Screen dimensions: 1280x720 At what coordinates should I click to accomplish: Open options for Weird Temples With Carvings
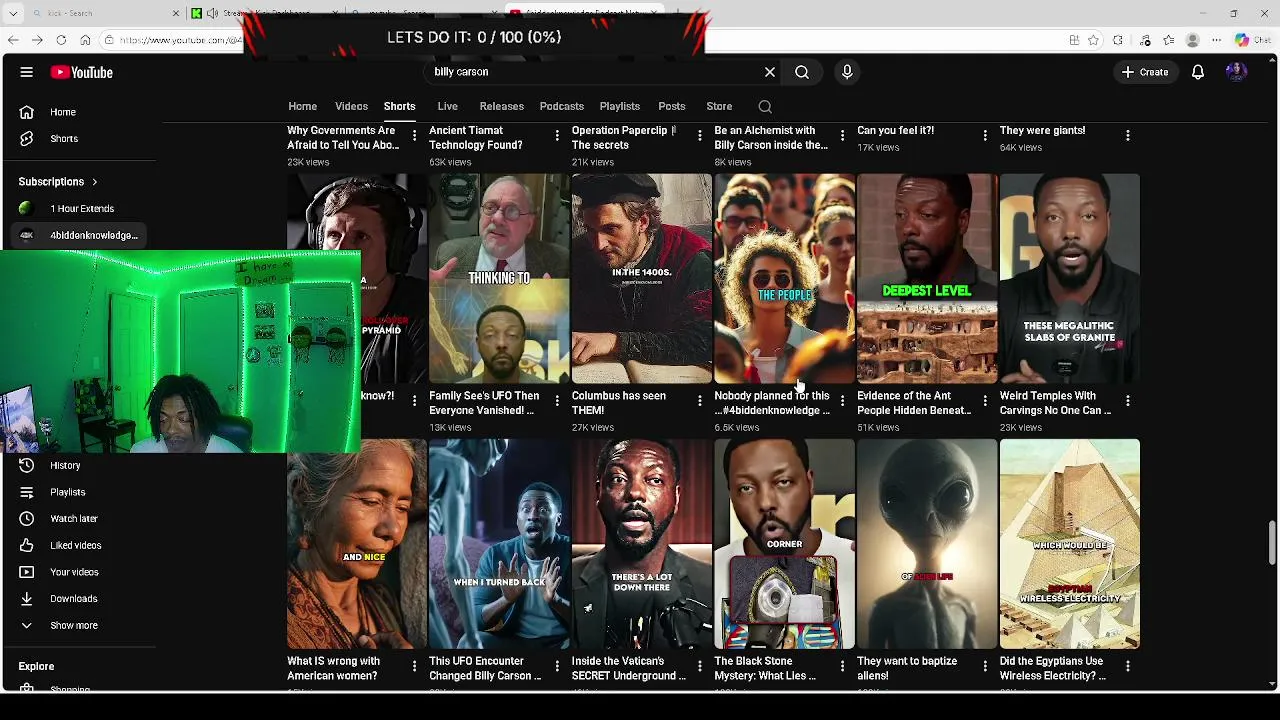pos(1128,401)
